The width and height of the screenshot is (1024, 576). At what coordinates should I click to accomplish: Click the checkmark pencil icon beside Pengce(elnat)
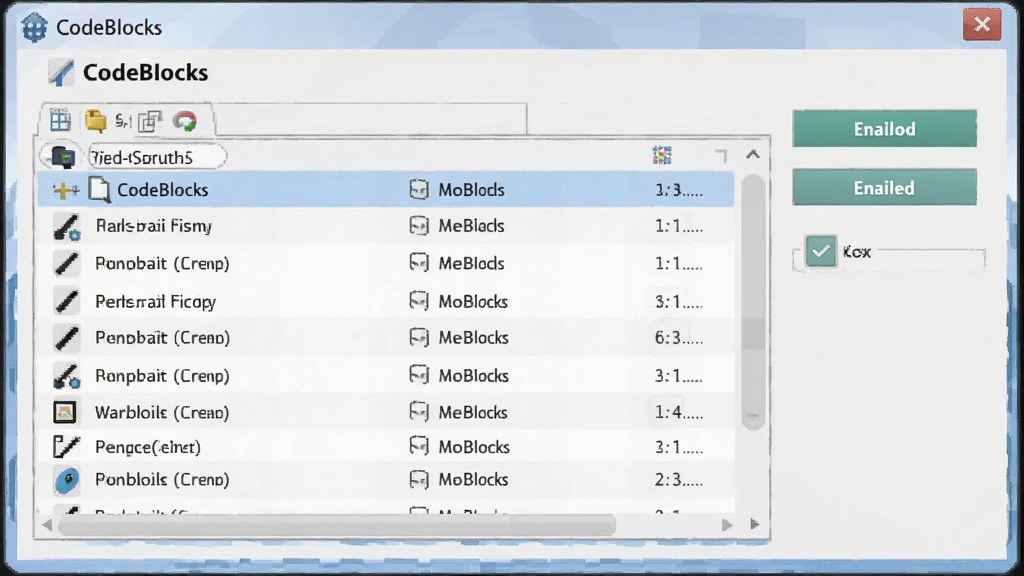click(x=66, y=447)
